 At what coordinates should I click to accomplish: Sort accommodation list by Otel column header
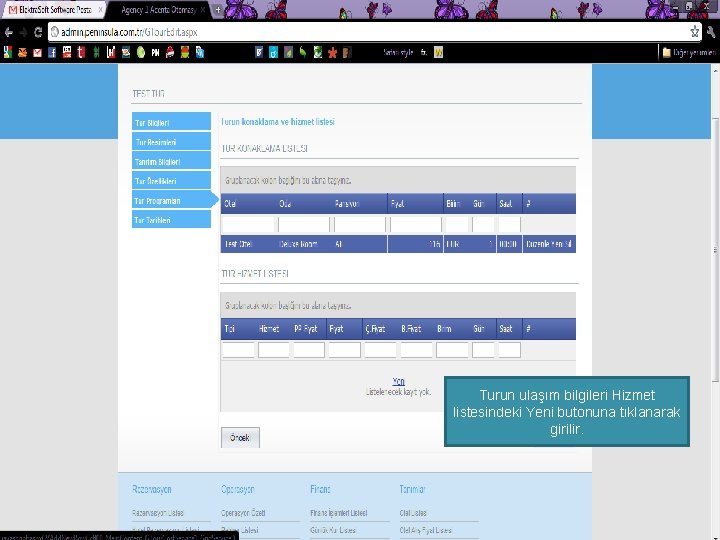[x=230, y=203]
